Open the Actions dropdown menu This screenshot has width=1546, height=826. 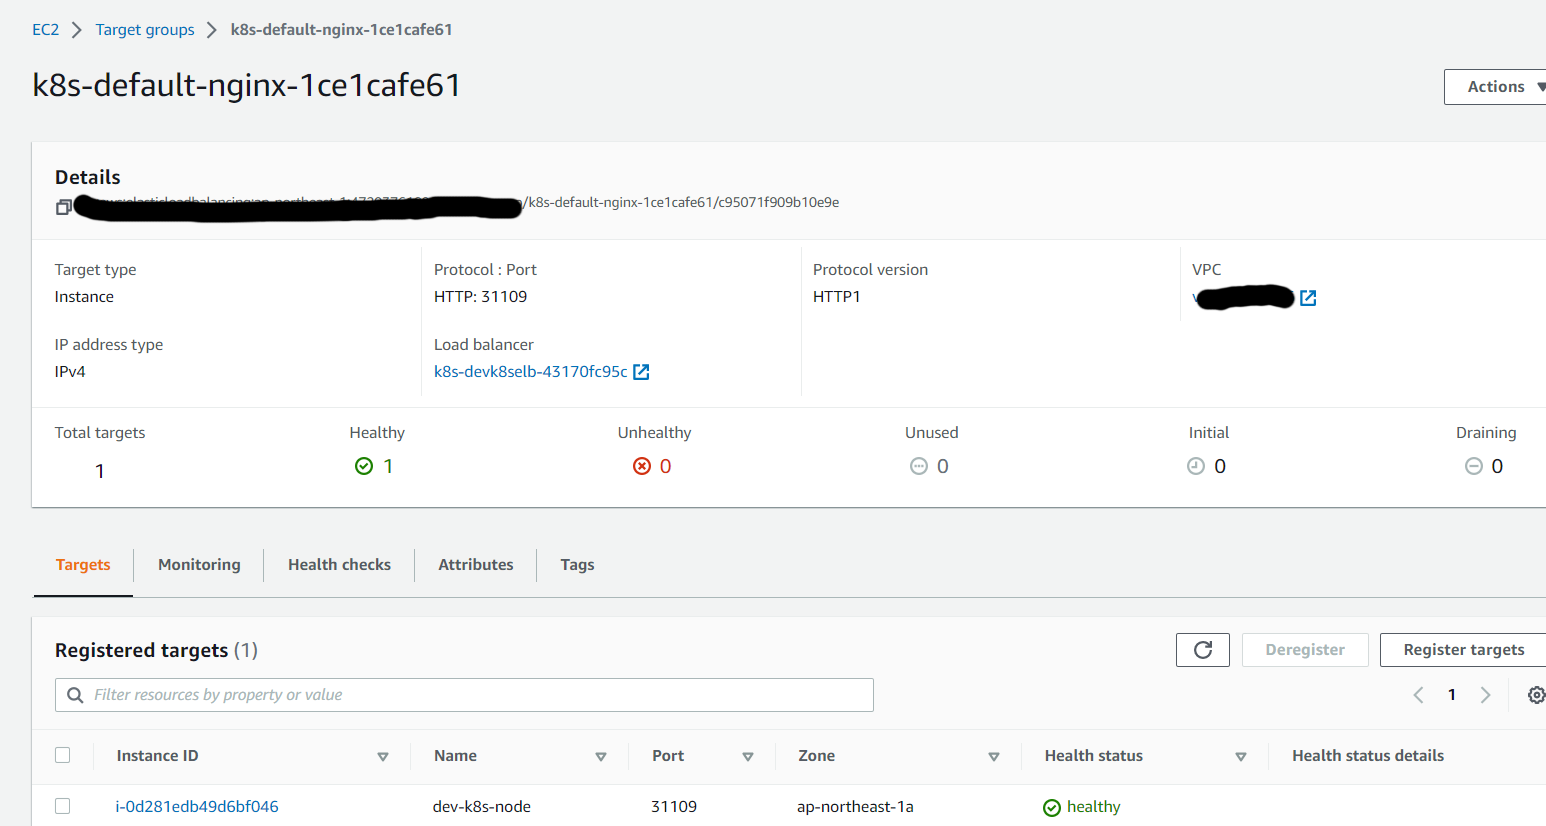point(1497,87)
